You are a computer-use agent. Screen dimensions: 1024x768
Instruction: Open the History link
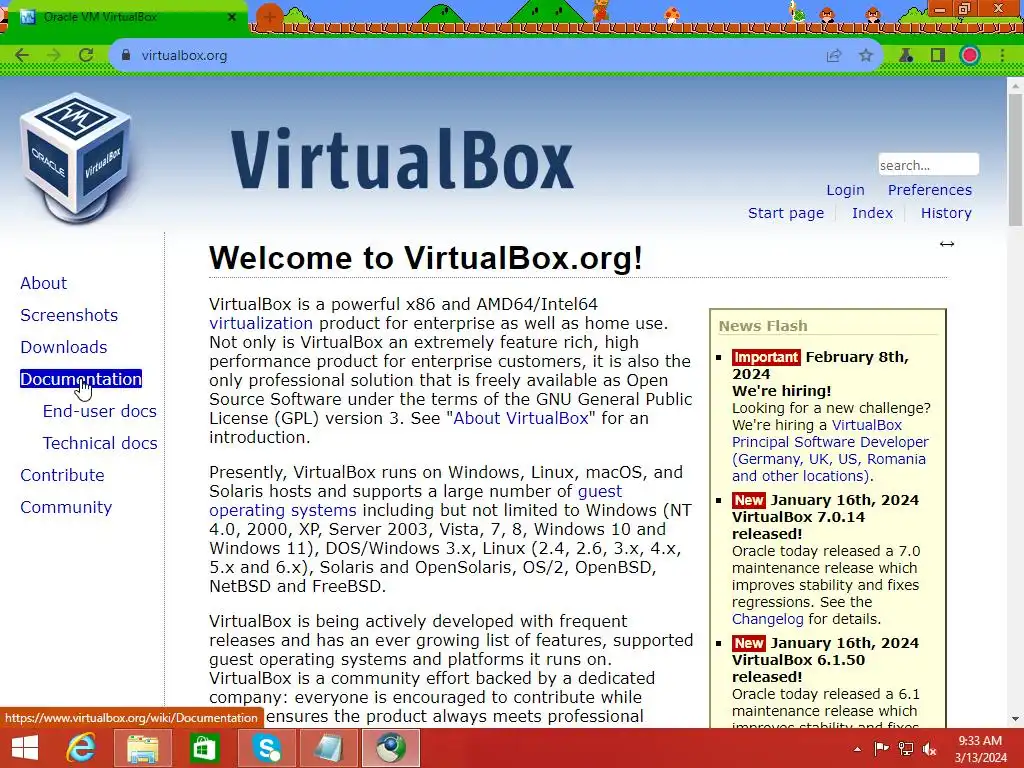946,213
